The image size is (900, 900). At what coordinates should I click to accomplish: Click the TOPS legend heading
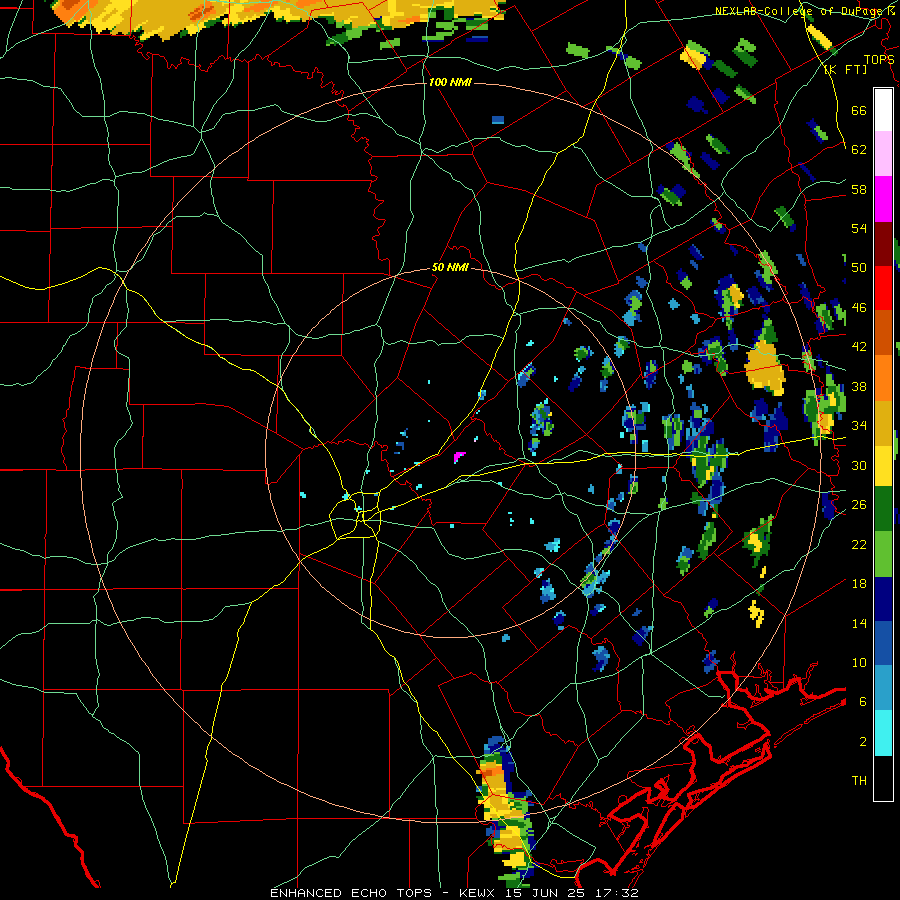click(x=879, y=59)
